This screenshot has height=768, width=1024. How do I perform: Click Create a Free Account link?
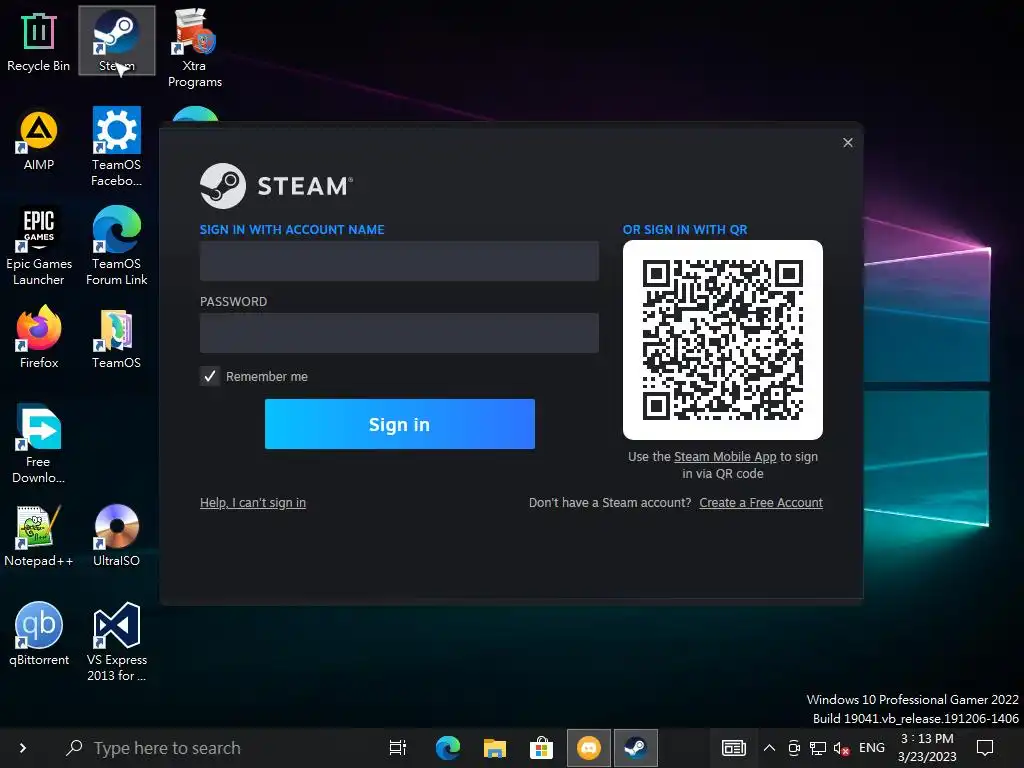click(x=761, y=503)
